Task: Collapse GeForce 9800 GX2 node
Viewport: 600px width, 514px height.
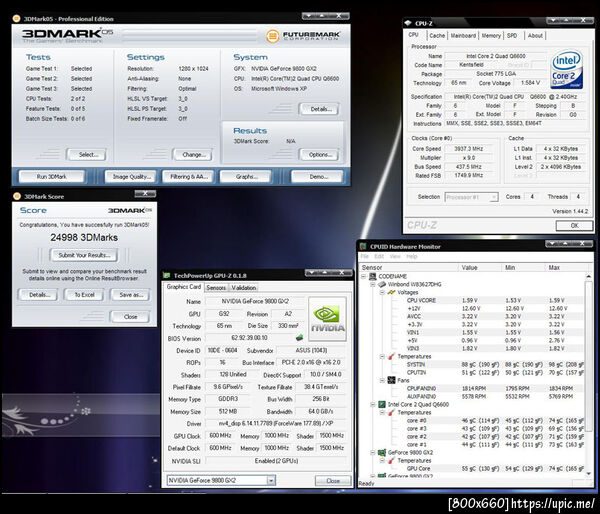Action: [373, 452]
